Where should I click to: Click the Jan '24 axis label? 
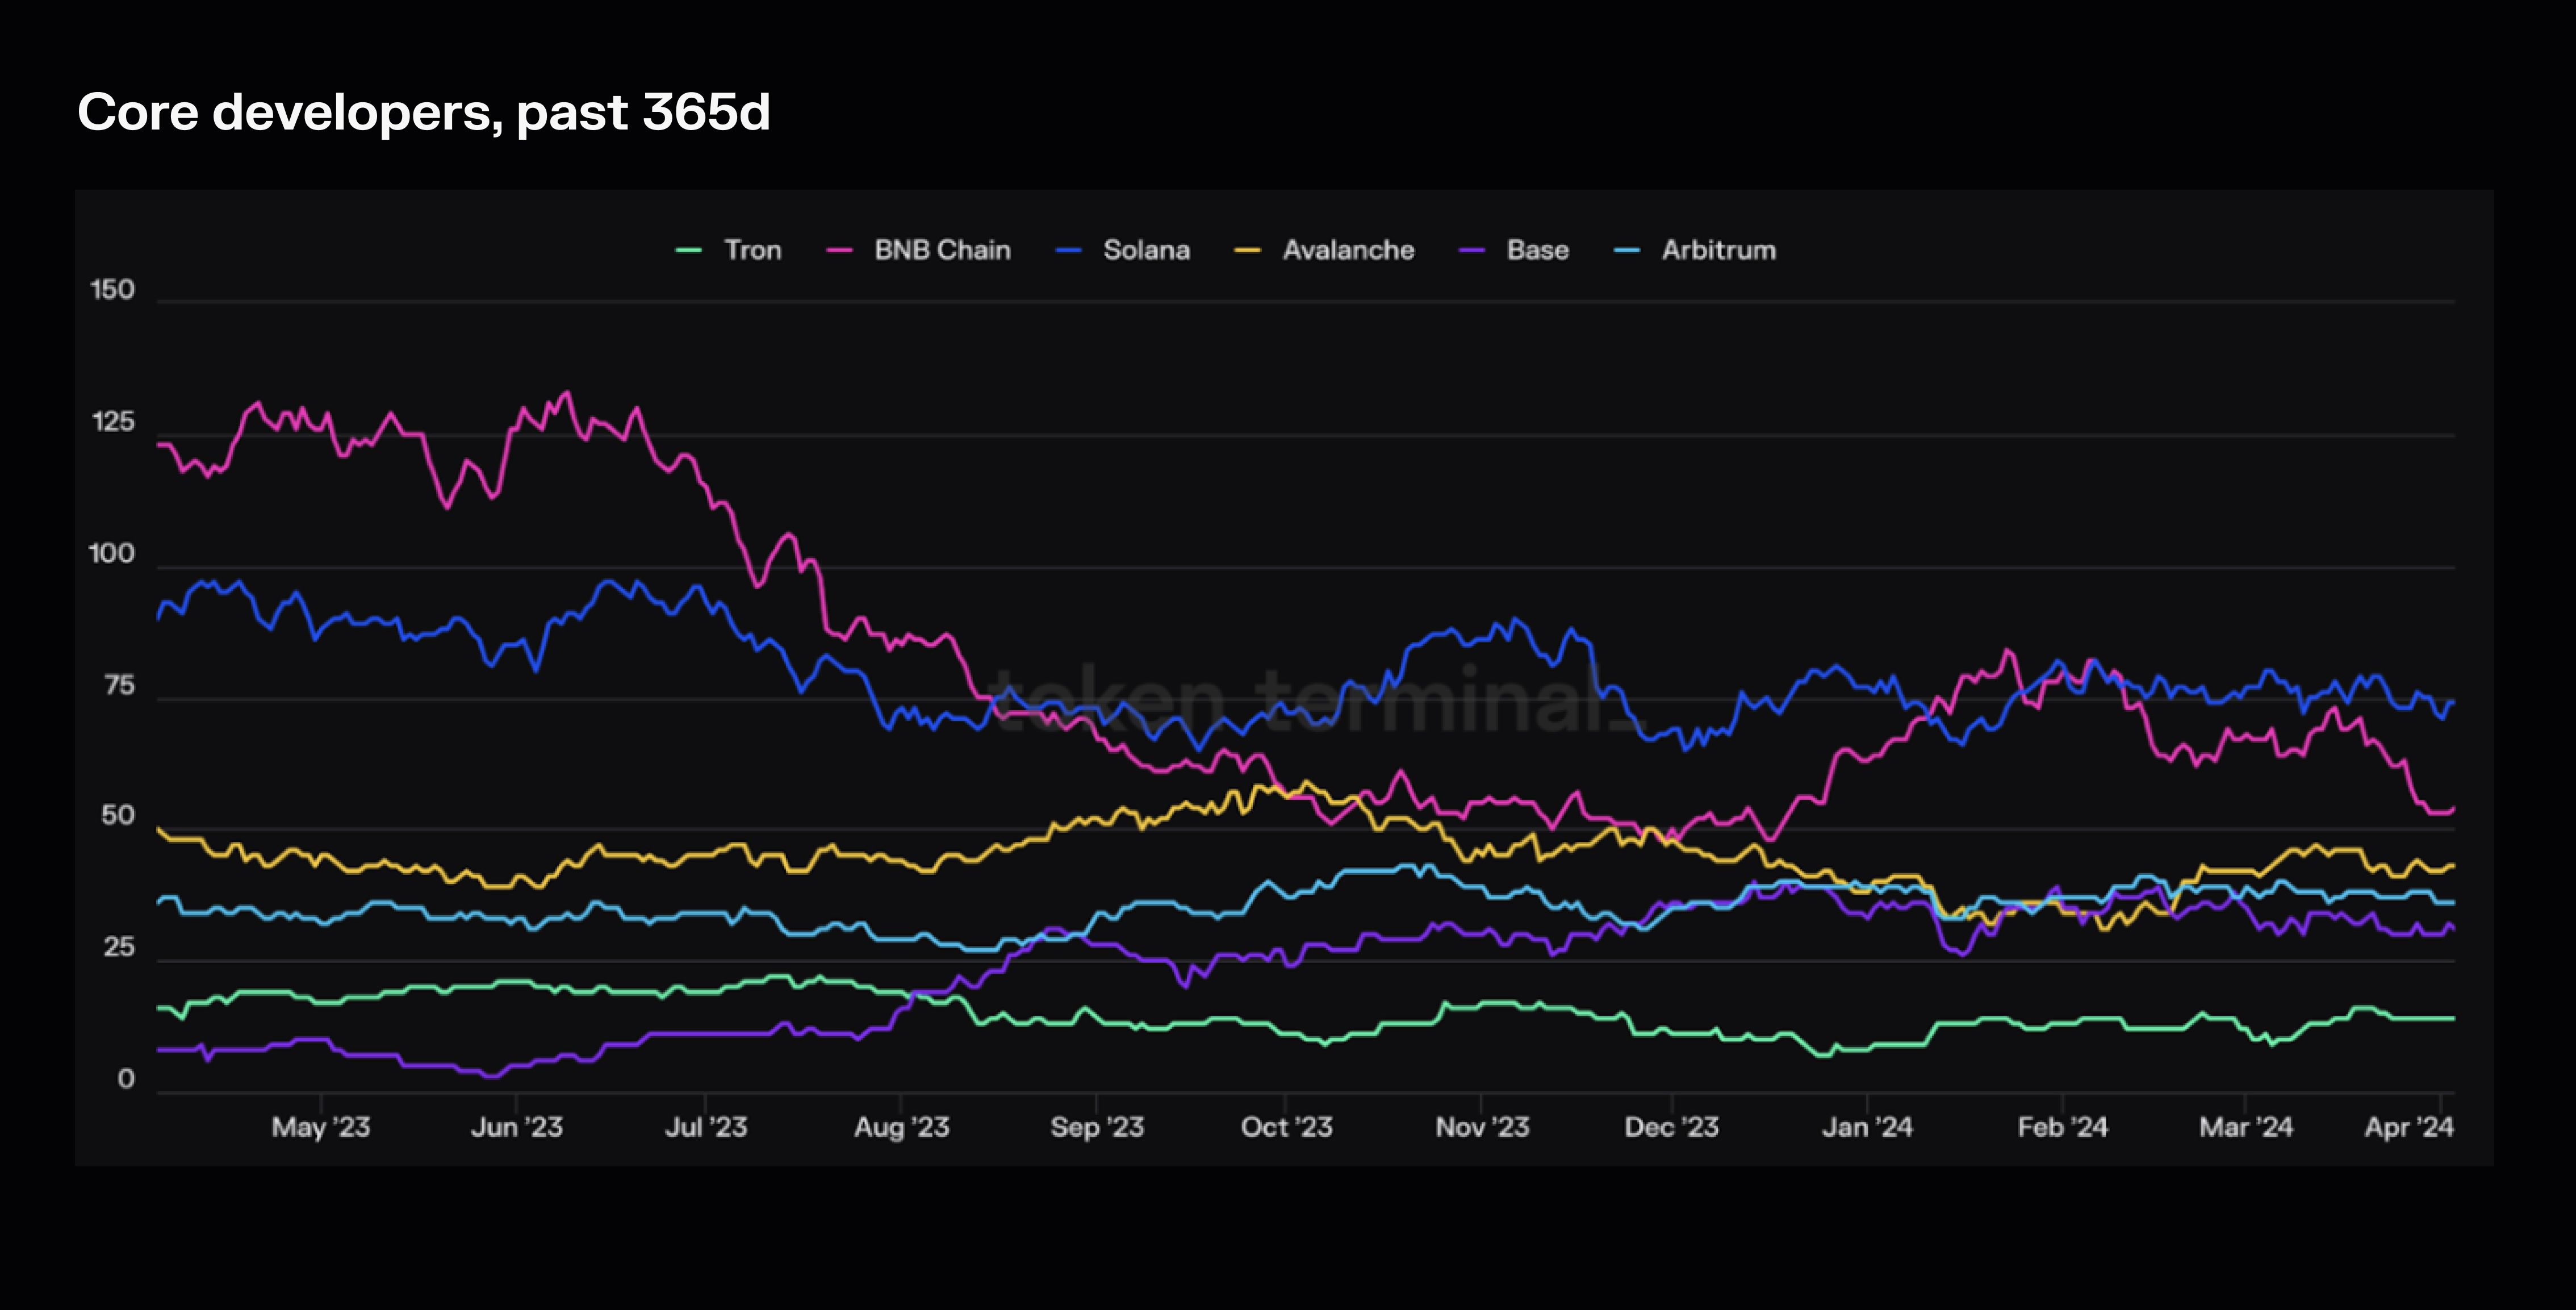click(1867, 1127)
